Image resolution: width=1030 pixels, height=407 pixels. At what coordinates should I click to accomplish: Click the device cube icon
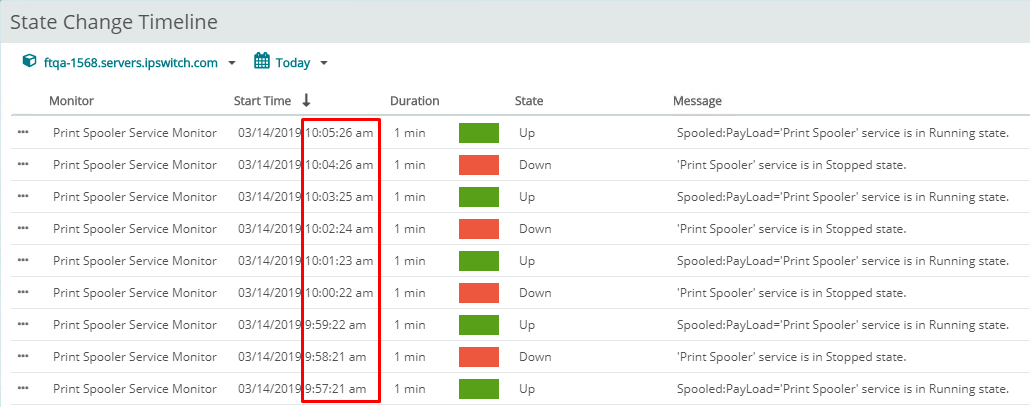pos(29,62)
